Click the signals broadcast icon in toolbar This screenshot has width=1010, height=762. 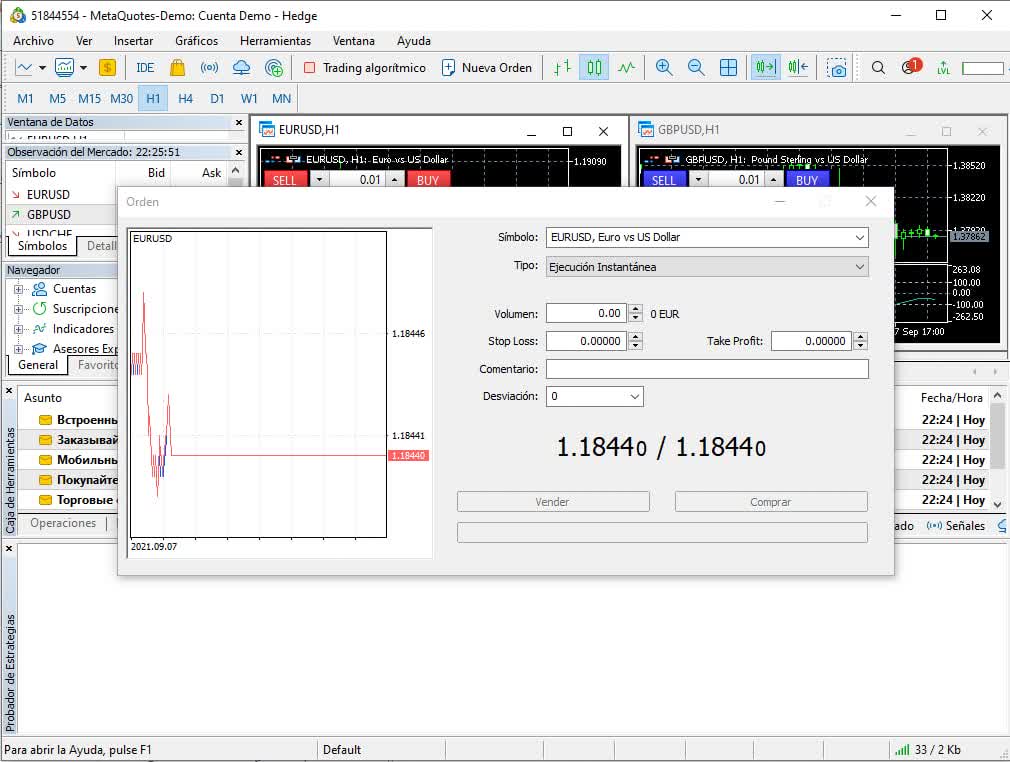click(x=209, y=68)
